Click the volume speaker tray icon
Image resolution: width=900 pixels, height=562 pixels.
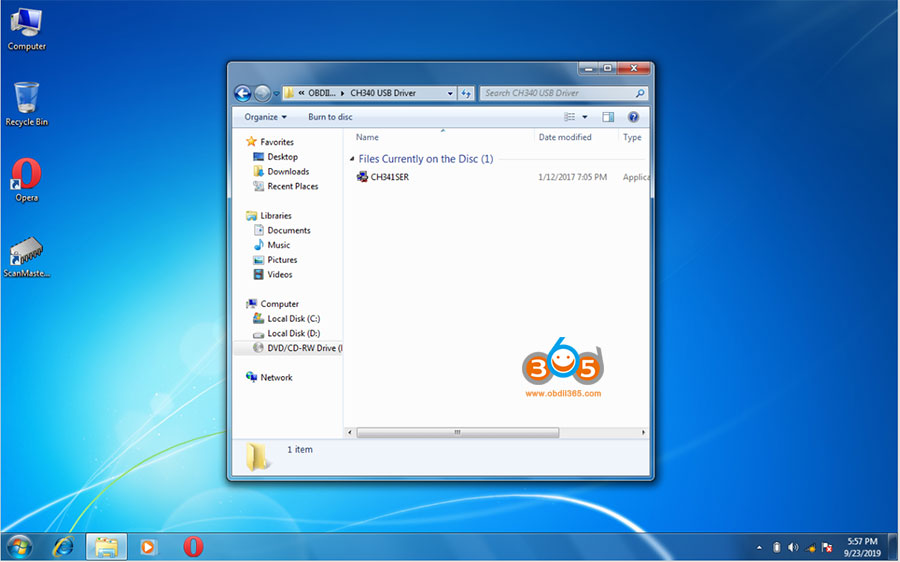(x=793, y=548)
